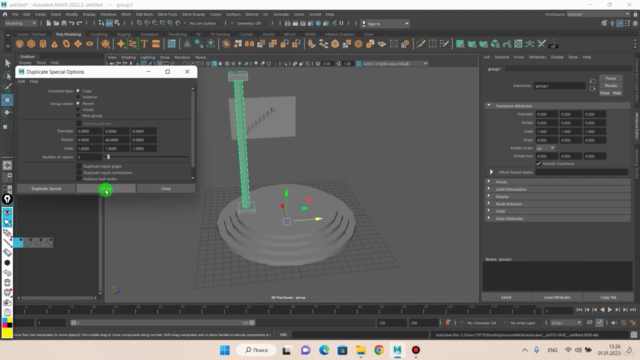Click the Rotate Y field showing 60.0000
This screenshot has width=640, height=360.
116,140
